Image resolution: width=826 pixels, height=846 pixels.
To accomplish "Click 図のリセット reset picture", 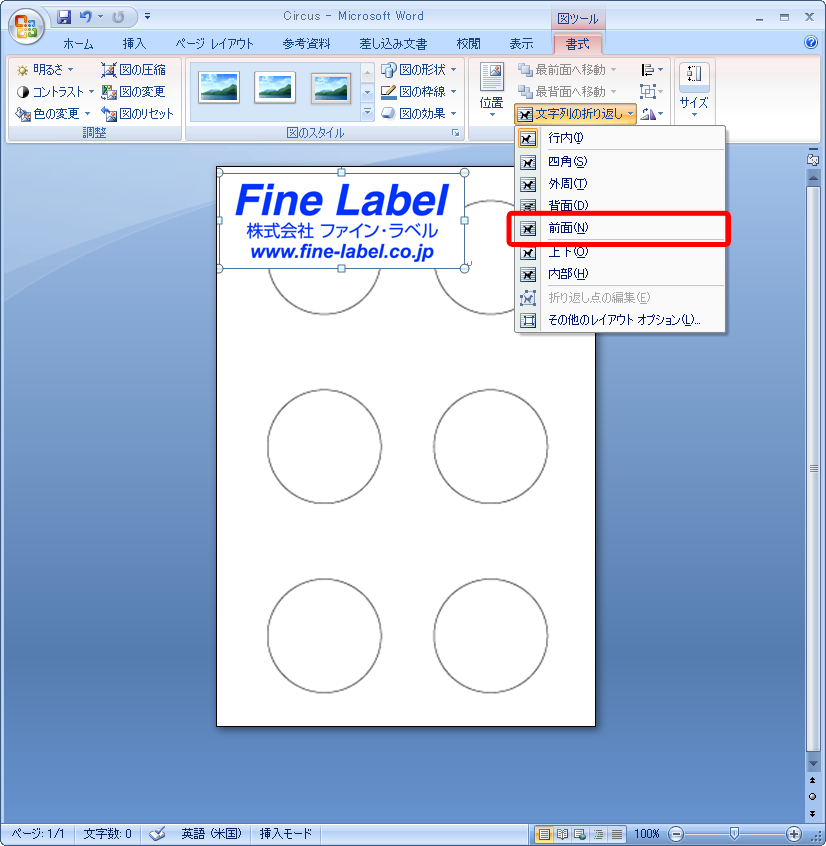I will coord(138,114).
